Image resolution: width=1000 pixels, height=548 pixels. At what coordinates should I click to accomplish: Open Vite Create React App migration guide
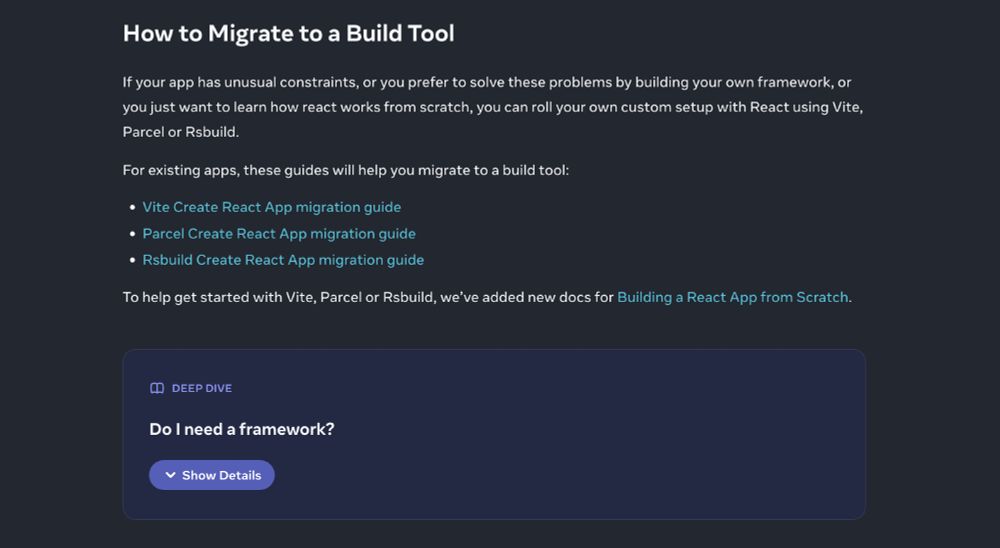pos(272,207)
